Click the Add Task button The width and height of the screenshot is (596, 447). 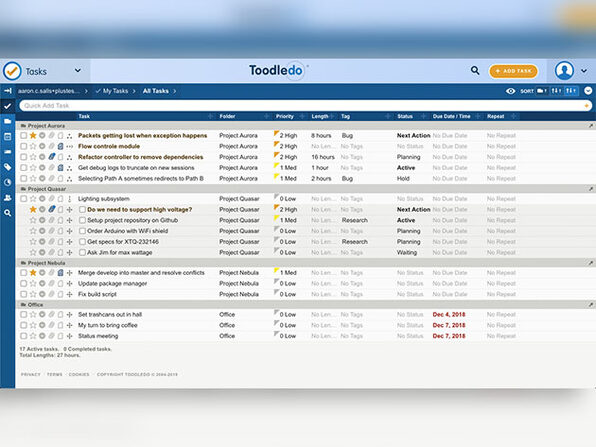tap(513, 71)
